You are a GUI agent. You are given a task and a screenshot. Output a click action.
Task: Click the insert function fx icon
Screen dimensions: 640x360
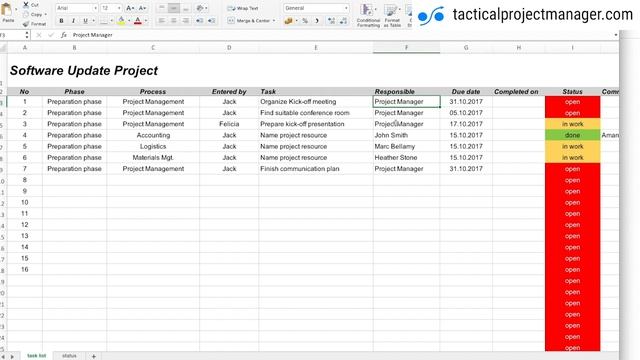[64, 35]
